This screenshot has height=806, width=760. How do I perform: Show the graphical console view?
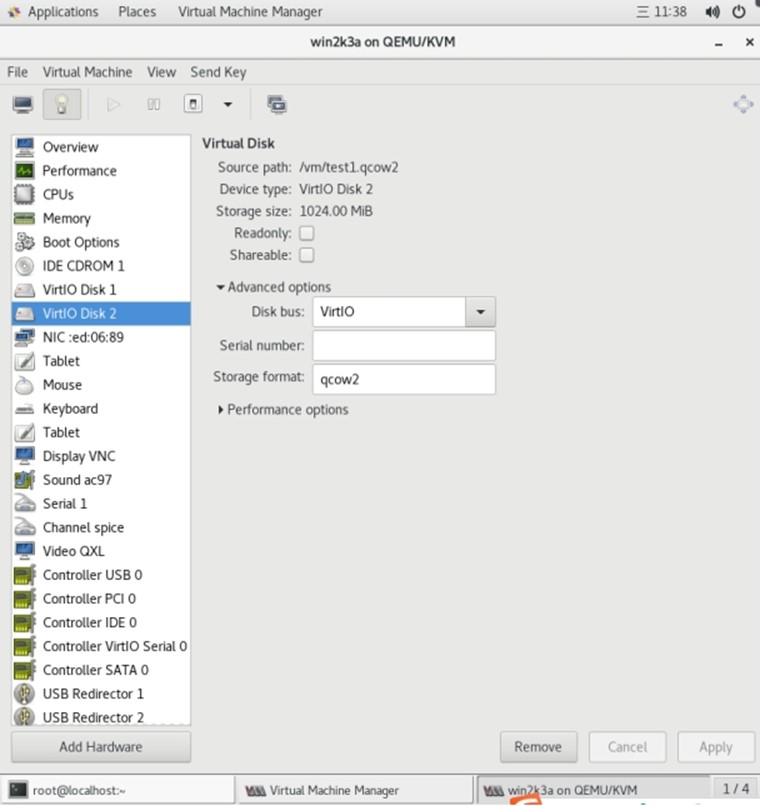(x=23, y=104)
